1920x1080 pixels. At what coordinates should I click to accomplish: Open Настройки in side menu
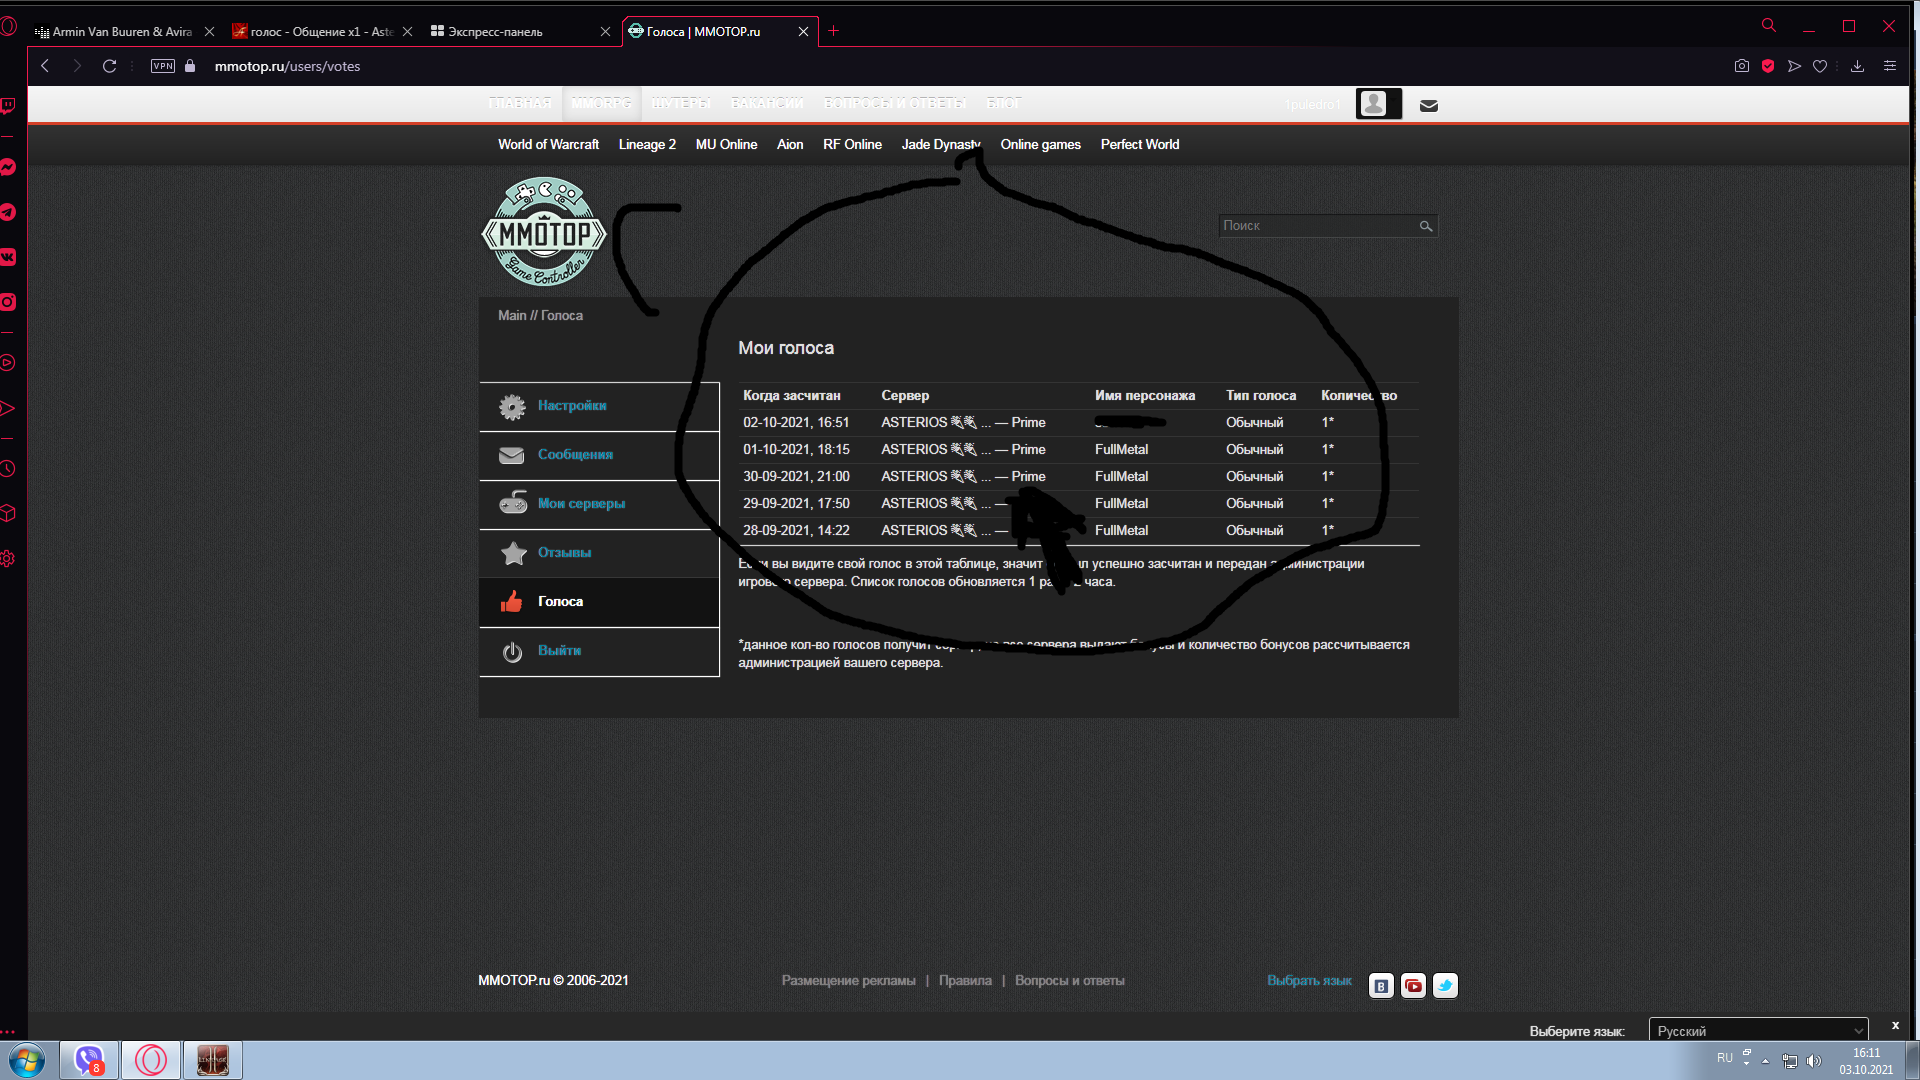pyautogui.click(x=599, y=406)
